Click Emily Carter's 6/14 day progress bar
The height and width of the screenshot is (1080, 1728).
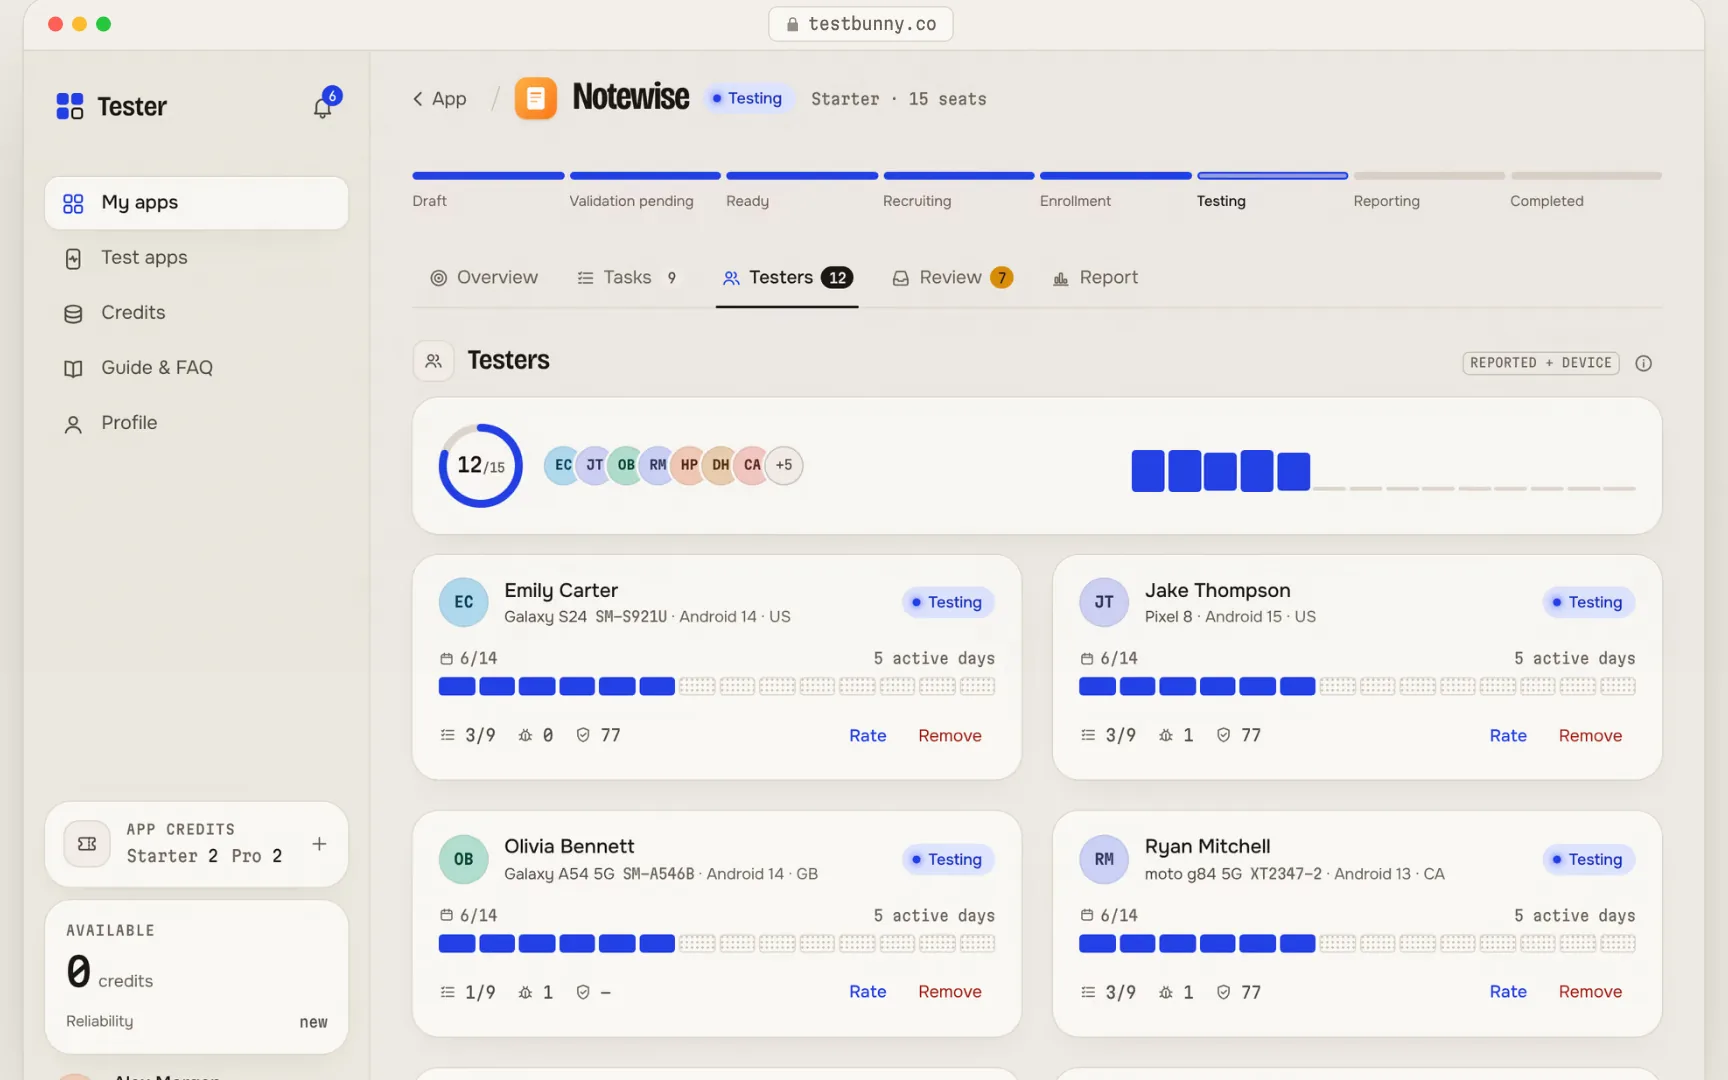tap(717, 686)
